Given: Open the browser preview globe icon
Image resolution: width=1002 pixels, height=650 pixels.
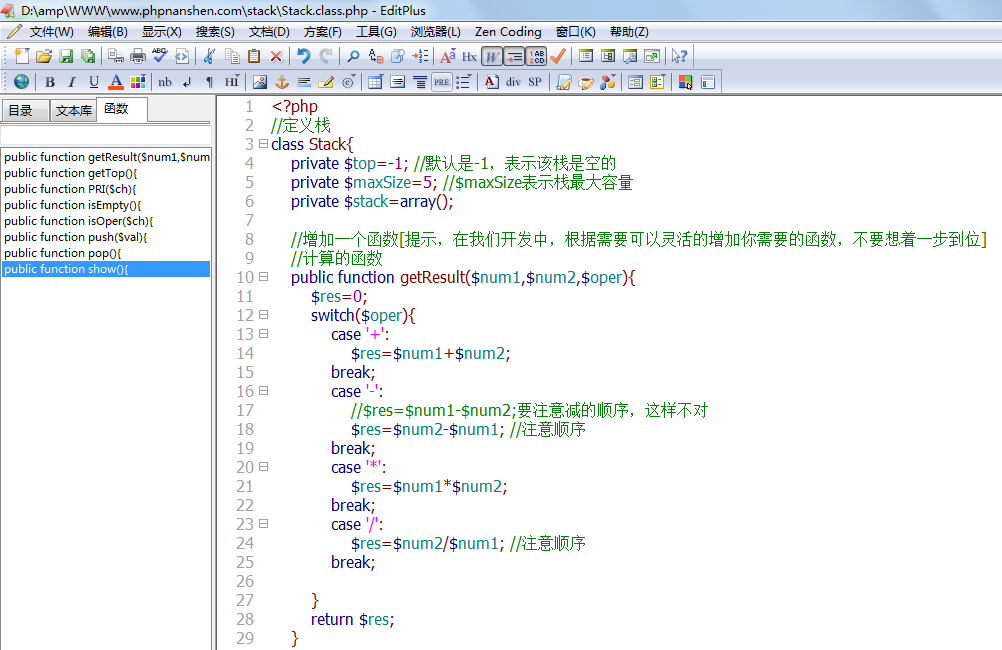Looking at the screenshot, I should point(21,82).
